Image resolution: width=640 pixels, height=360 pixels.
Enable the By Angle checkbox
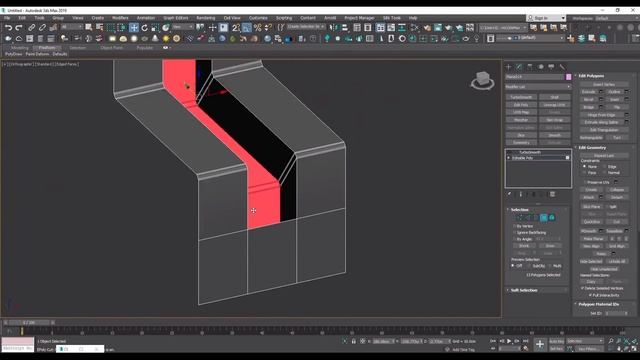click(x=514, y=239)
